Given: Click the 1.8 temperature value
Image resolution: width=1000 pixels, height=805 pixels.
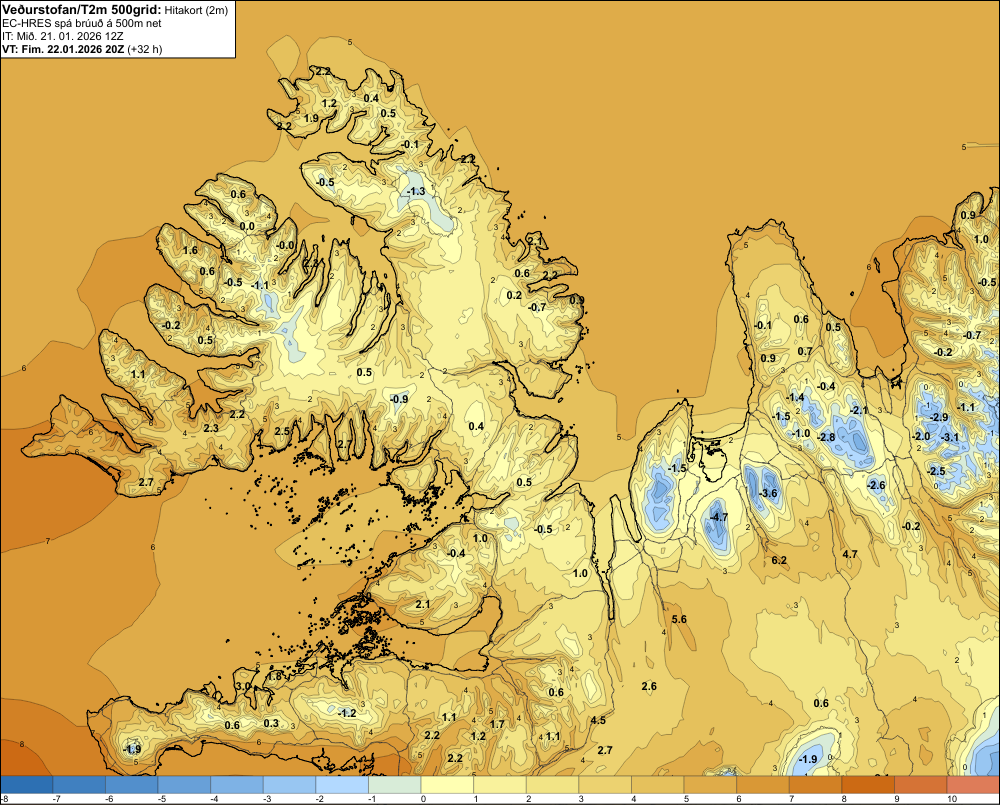Looking at the screenshot, I should [x=275, y=676].
